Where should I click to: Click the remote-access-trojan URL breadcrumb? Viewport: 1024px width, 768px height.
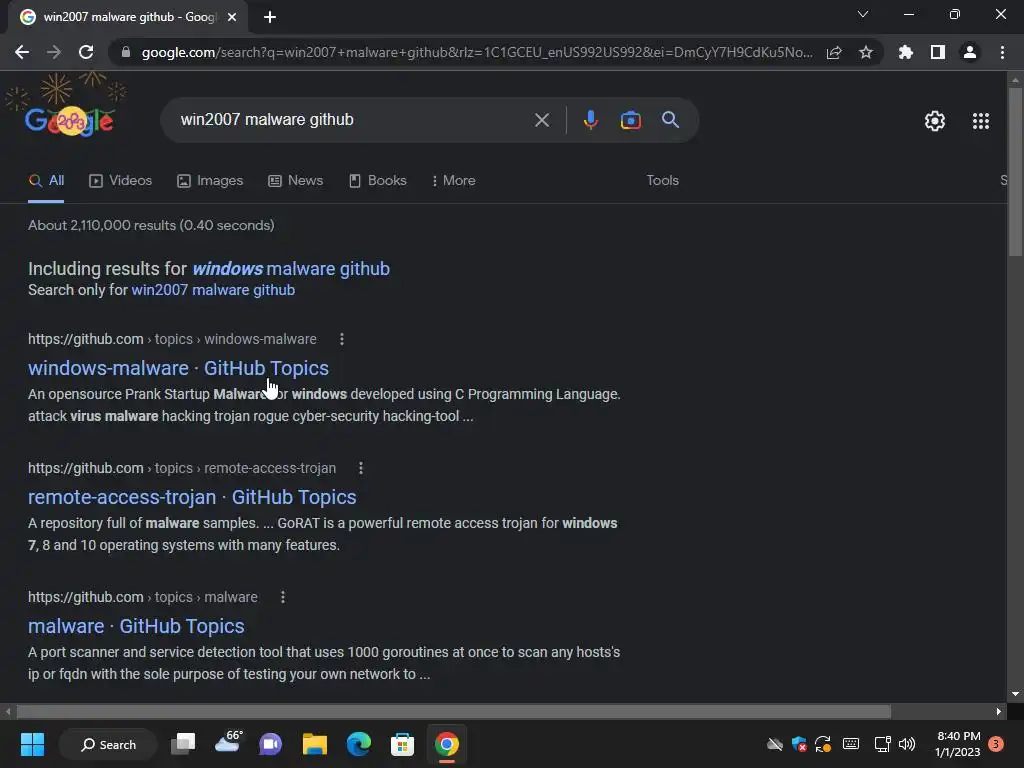pos(182,468)
